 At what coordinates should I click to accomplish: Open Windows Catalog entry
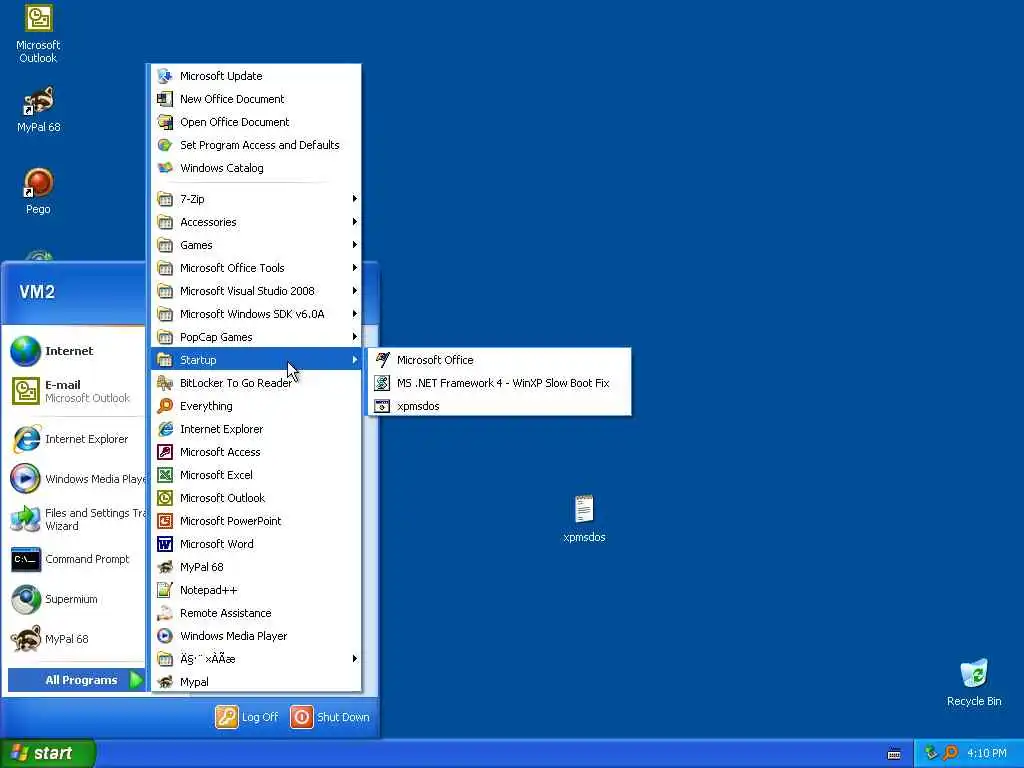pyautogui.click(x=256, y=168)
